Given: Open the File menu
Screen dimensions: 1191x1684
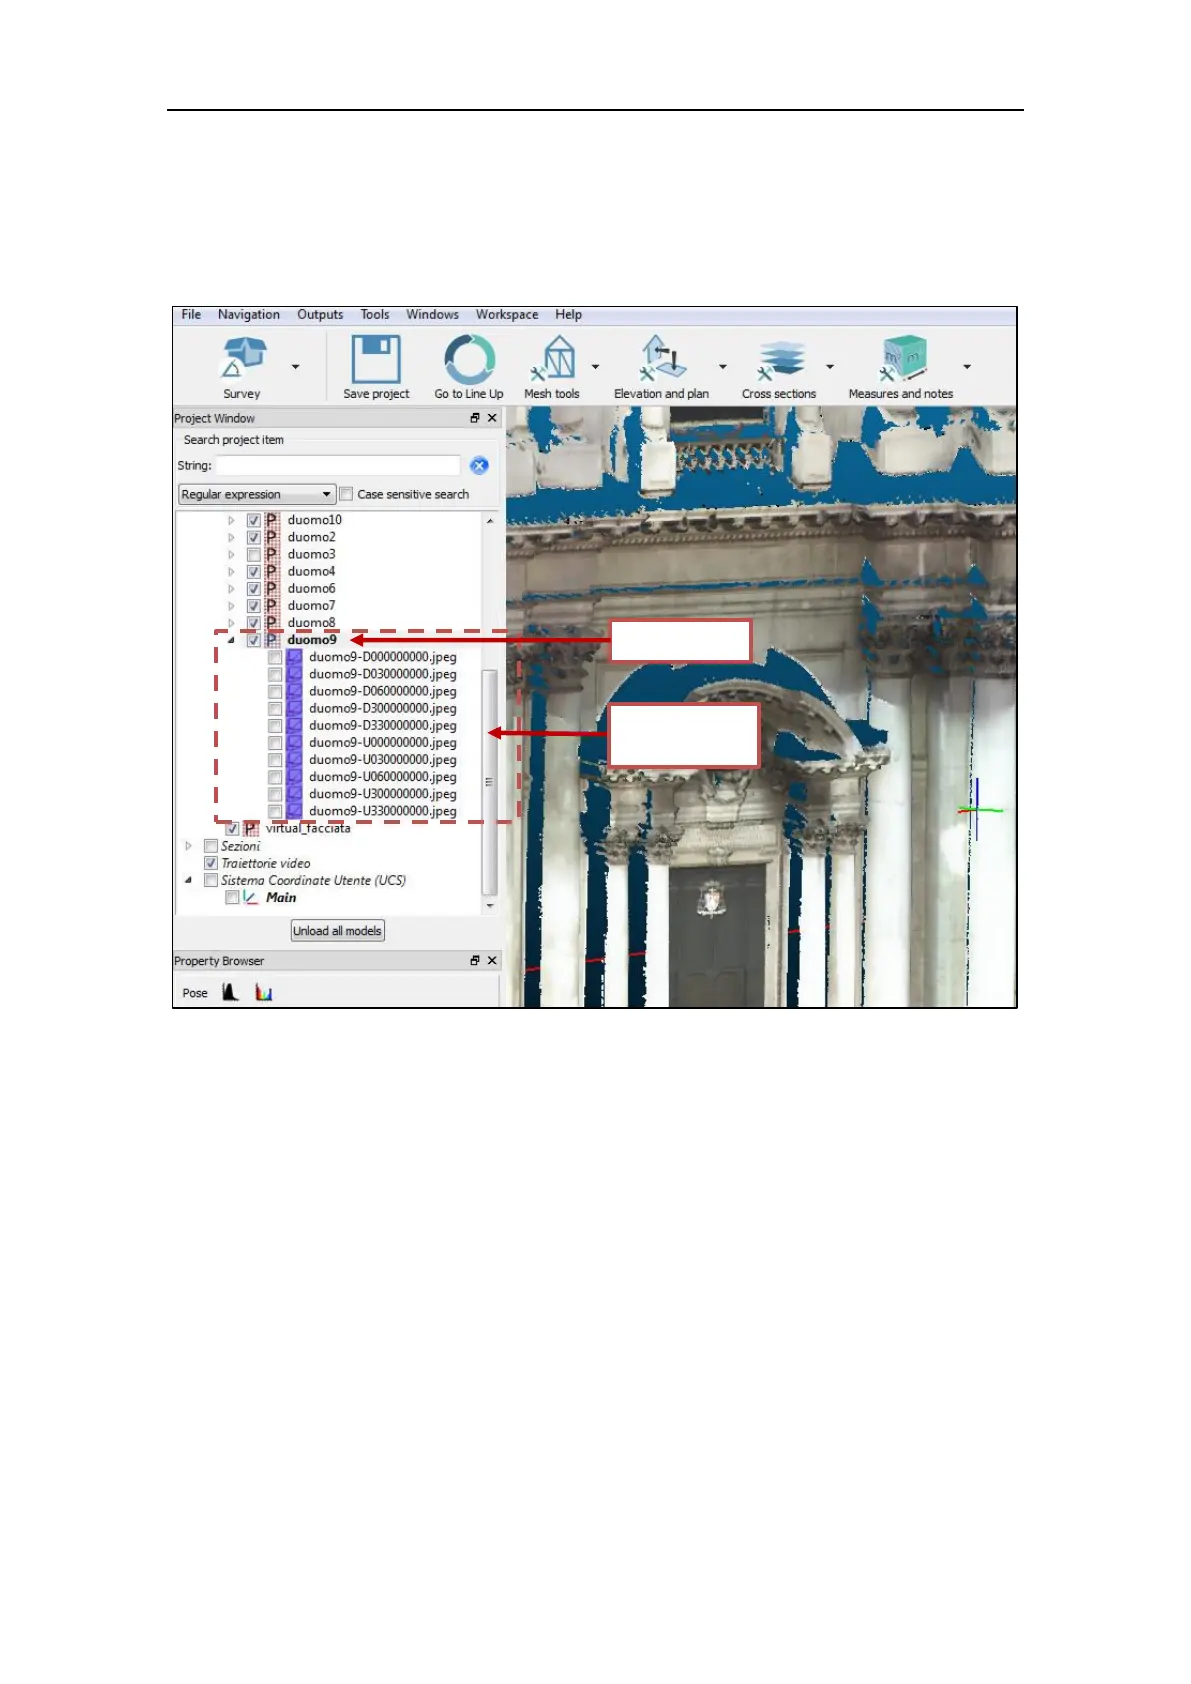Looking at the screenshot, I should click(191, 314).
